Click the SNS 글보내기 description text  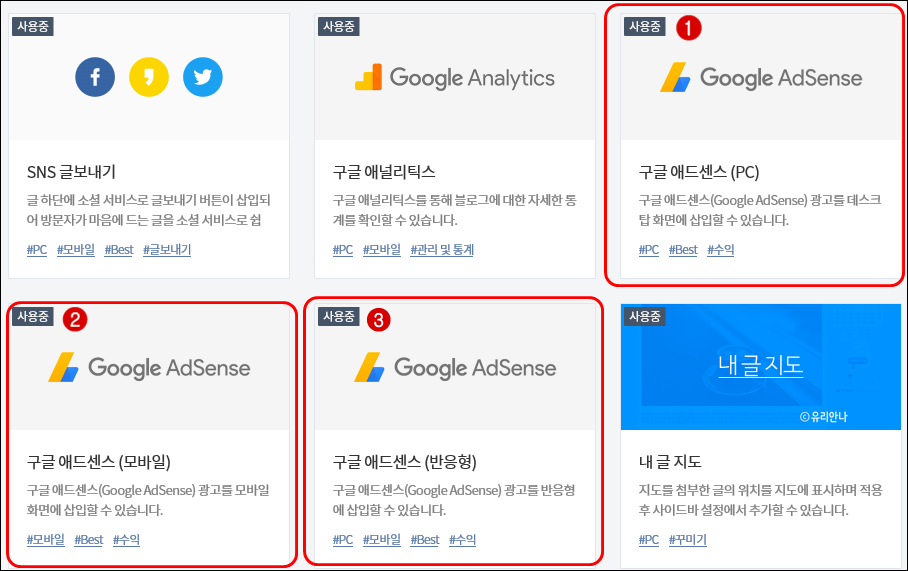149,210
